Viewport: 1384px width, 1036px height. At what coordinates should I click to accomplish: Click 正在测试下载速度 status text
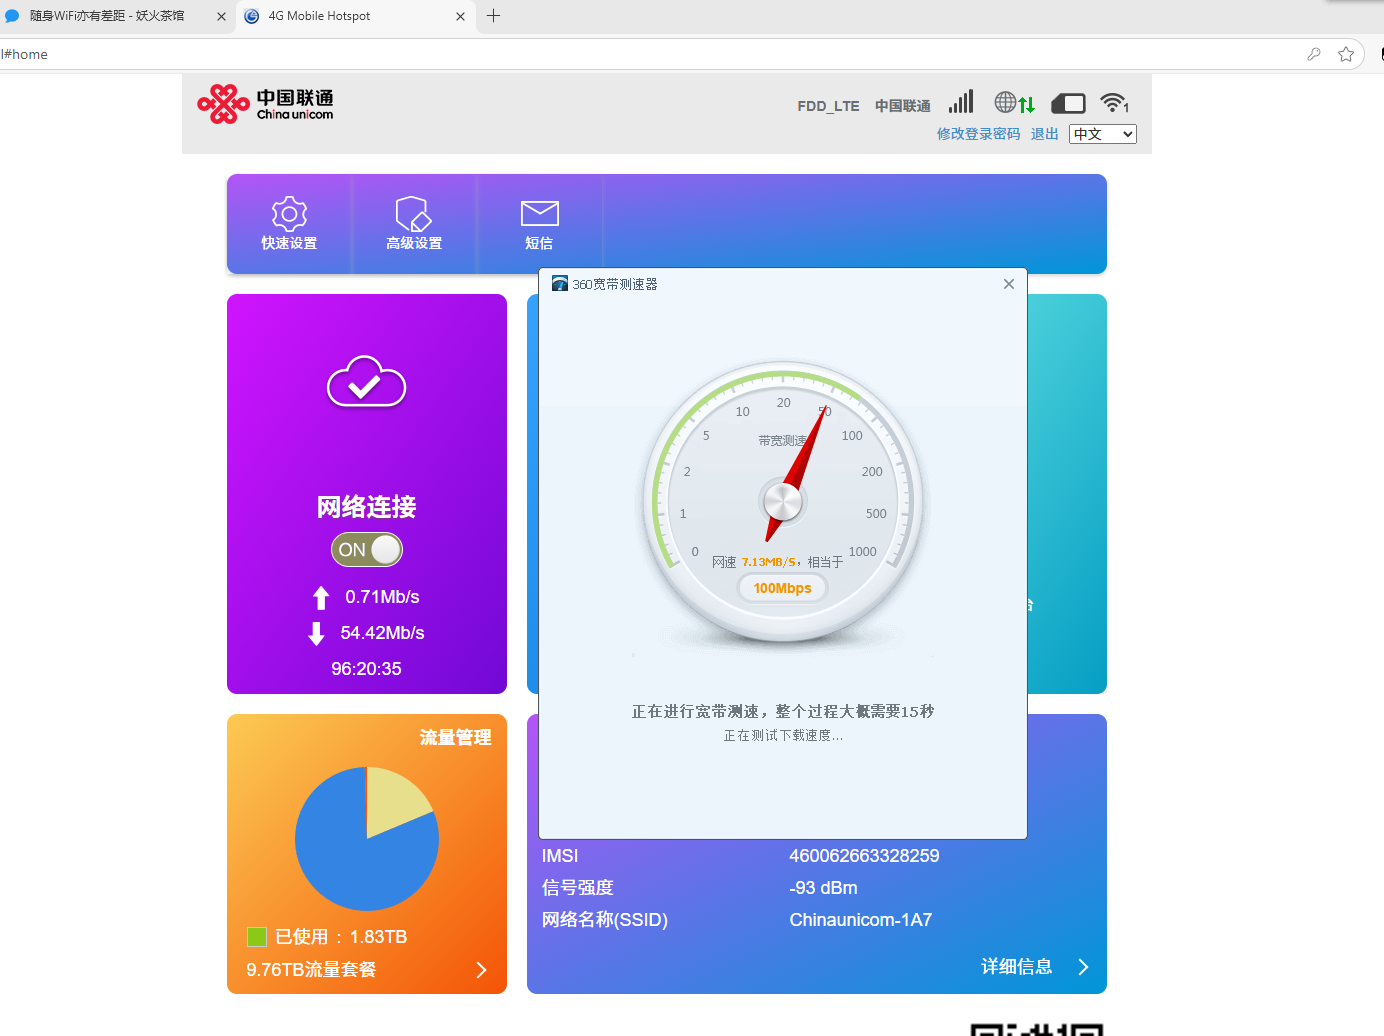(783, 735)
